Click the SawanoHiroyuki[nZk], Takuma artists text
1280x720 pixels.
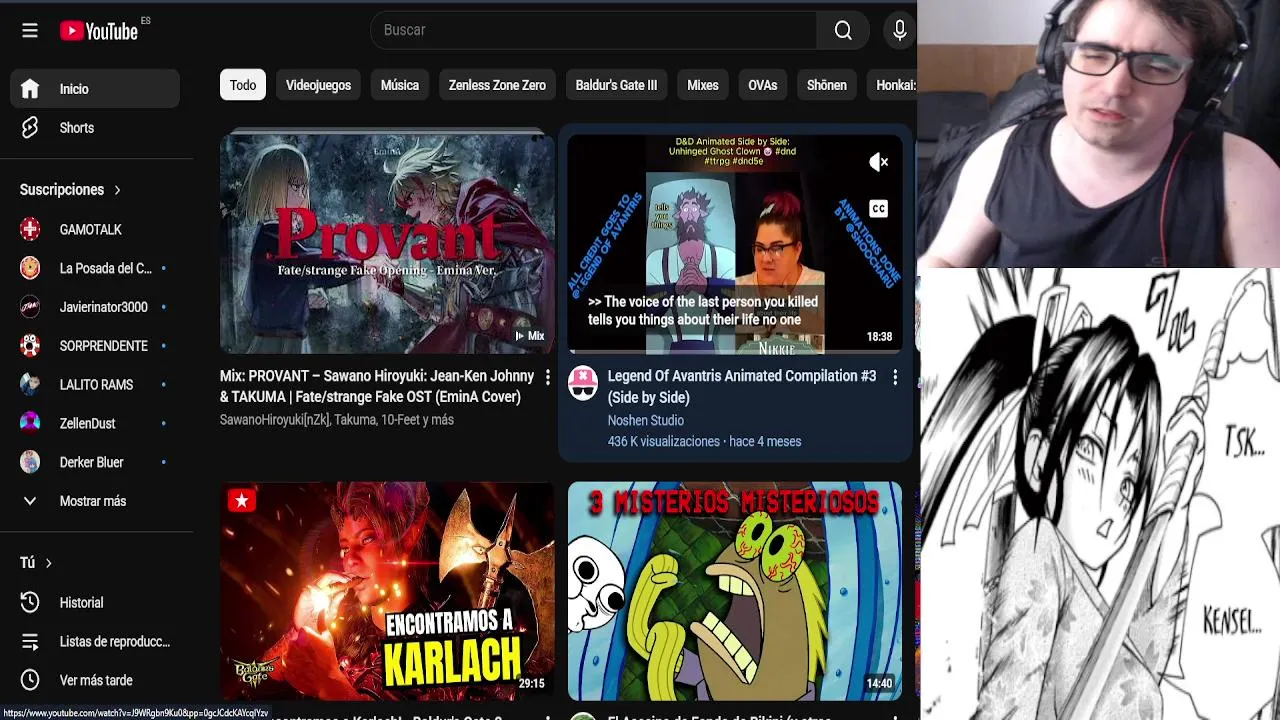[337, 420]
